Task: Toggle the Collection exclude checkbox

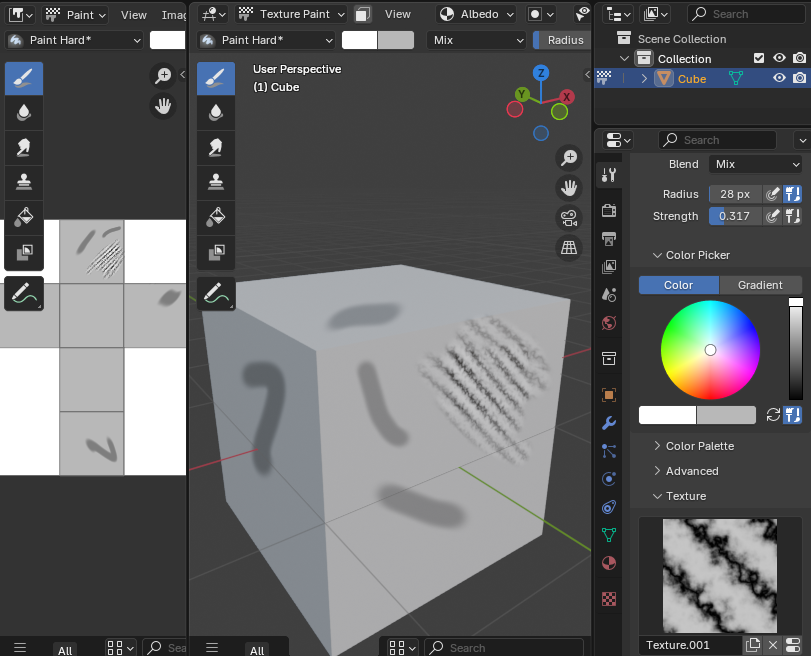Action: point(759,59)
